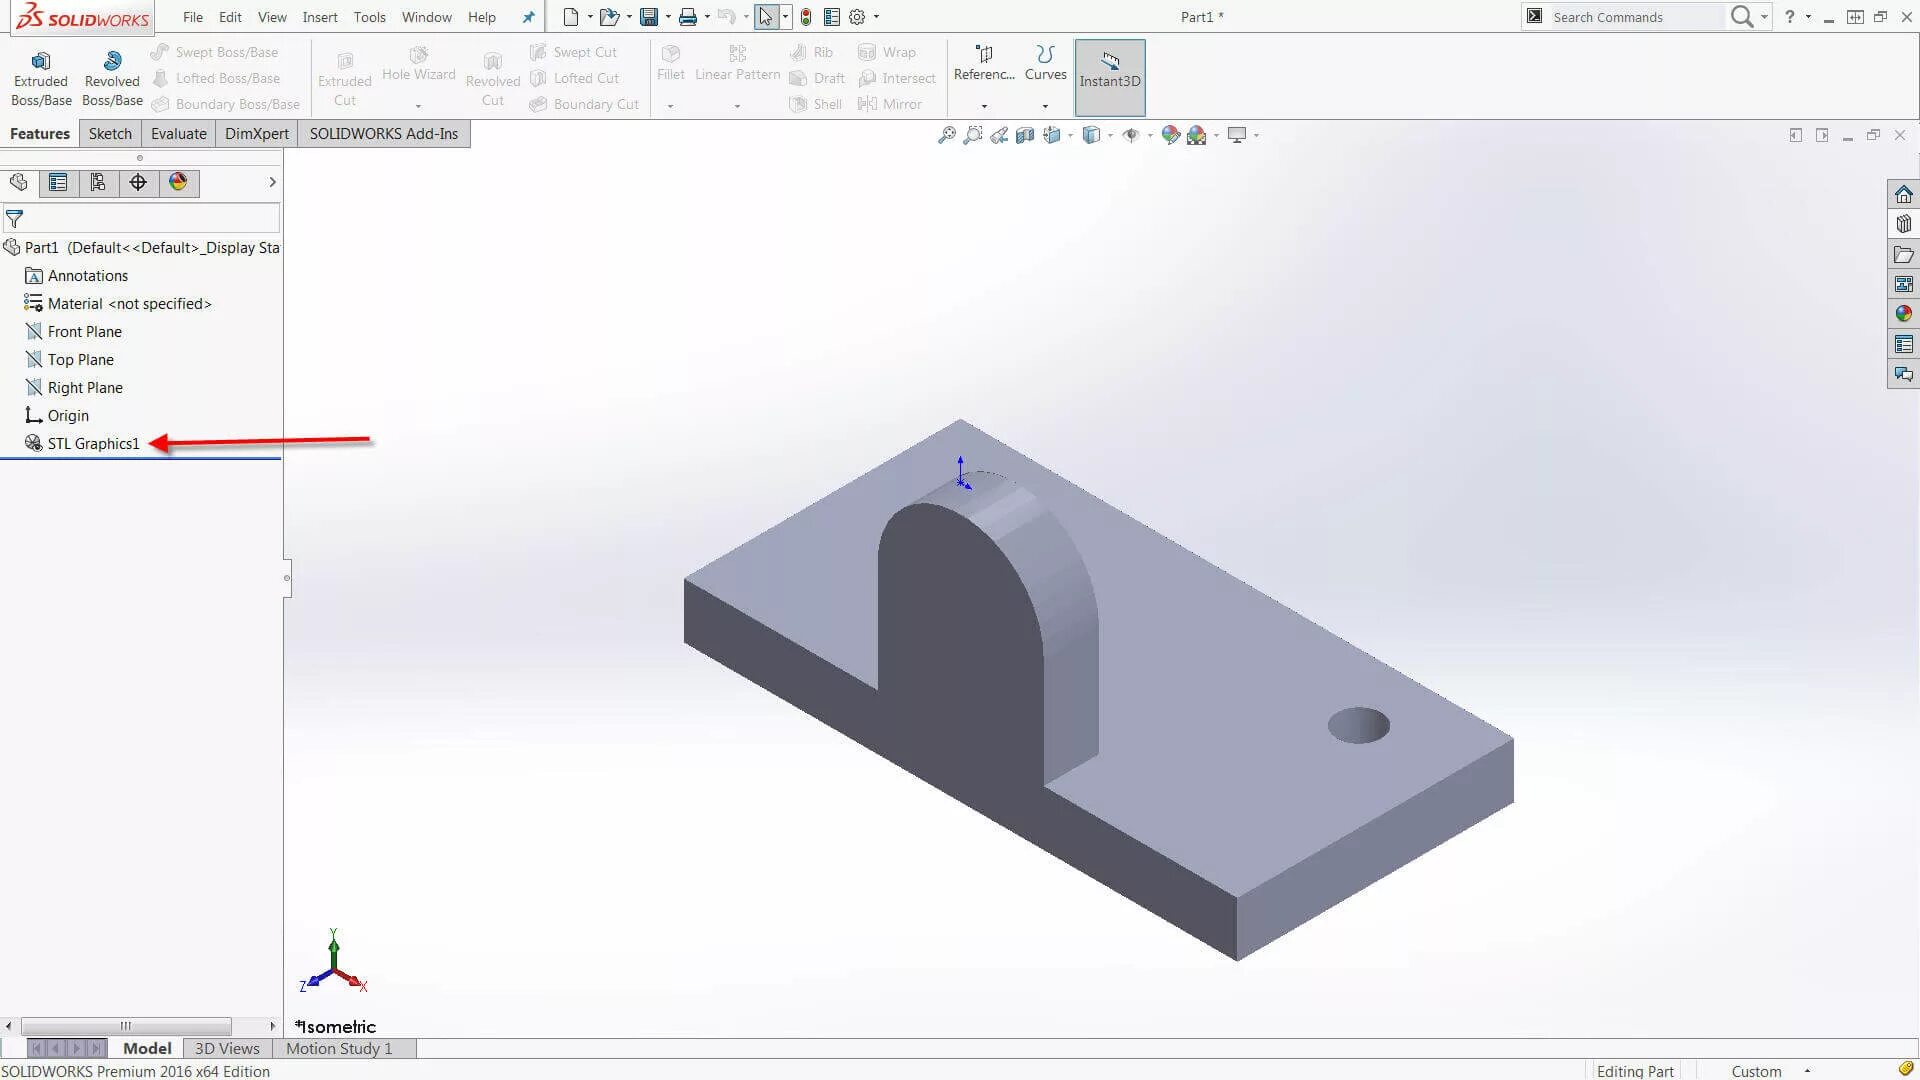Open the DisplayManager appearance tab
This screenshot has width=1920, height=1080.
pyautogui.click(x=178, y=182)
